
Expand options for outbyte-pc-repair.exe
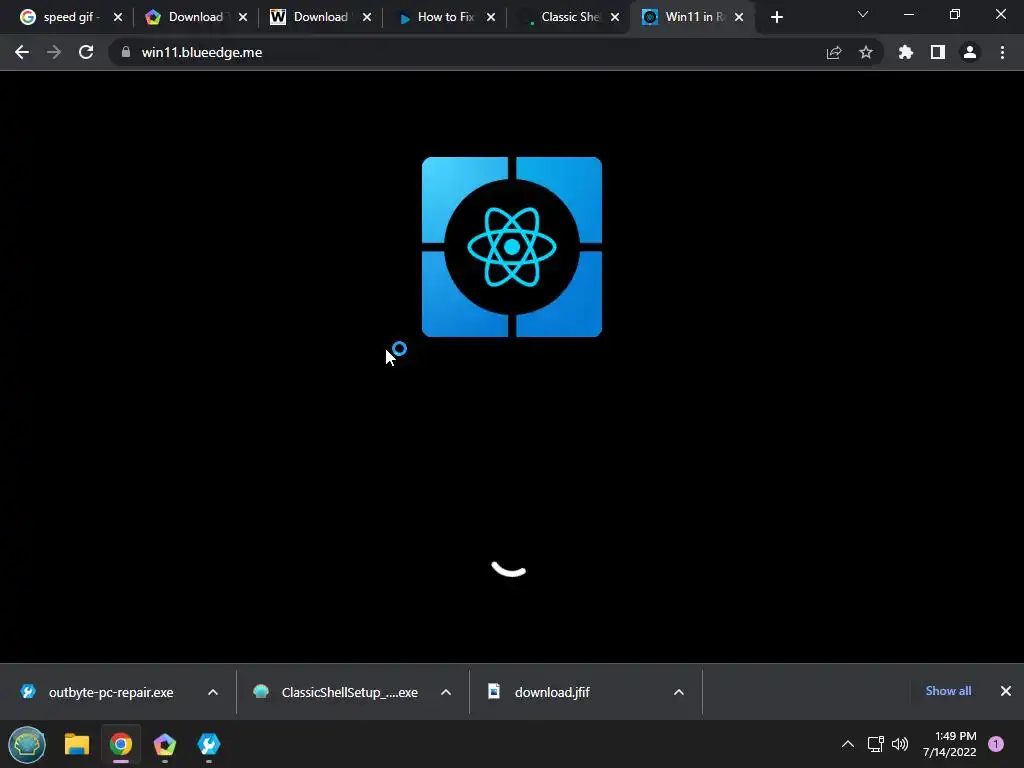click(213, 692)
